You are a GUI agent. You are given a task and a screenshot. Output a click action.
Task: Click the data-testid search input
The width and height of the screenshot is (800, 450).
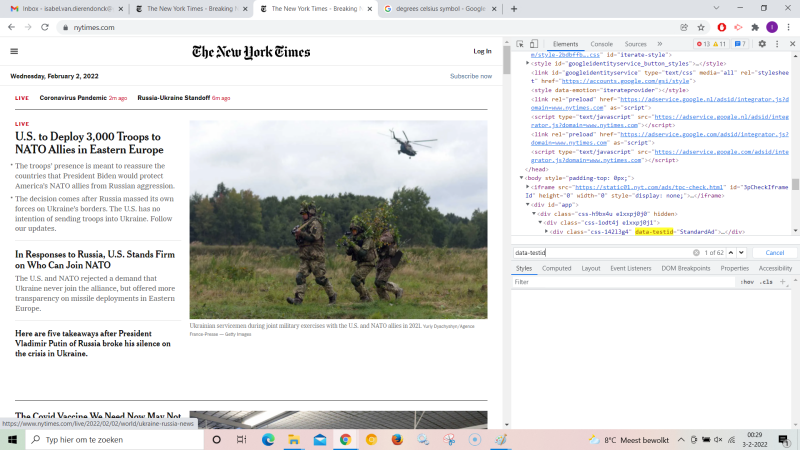[x=602, y=253]
